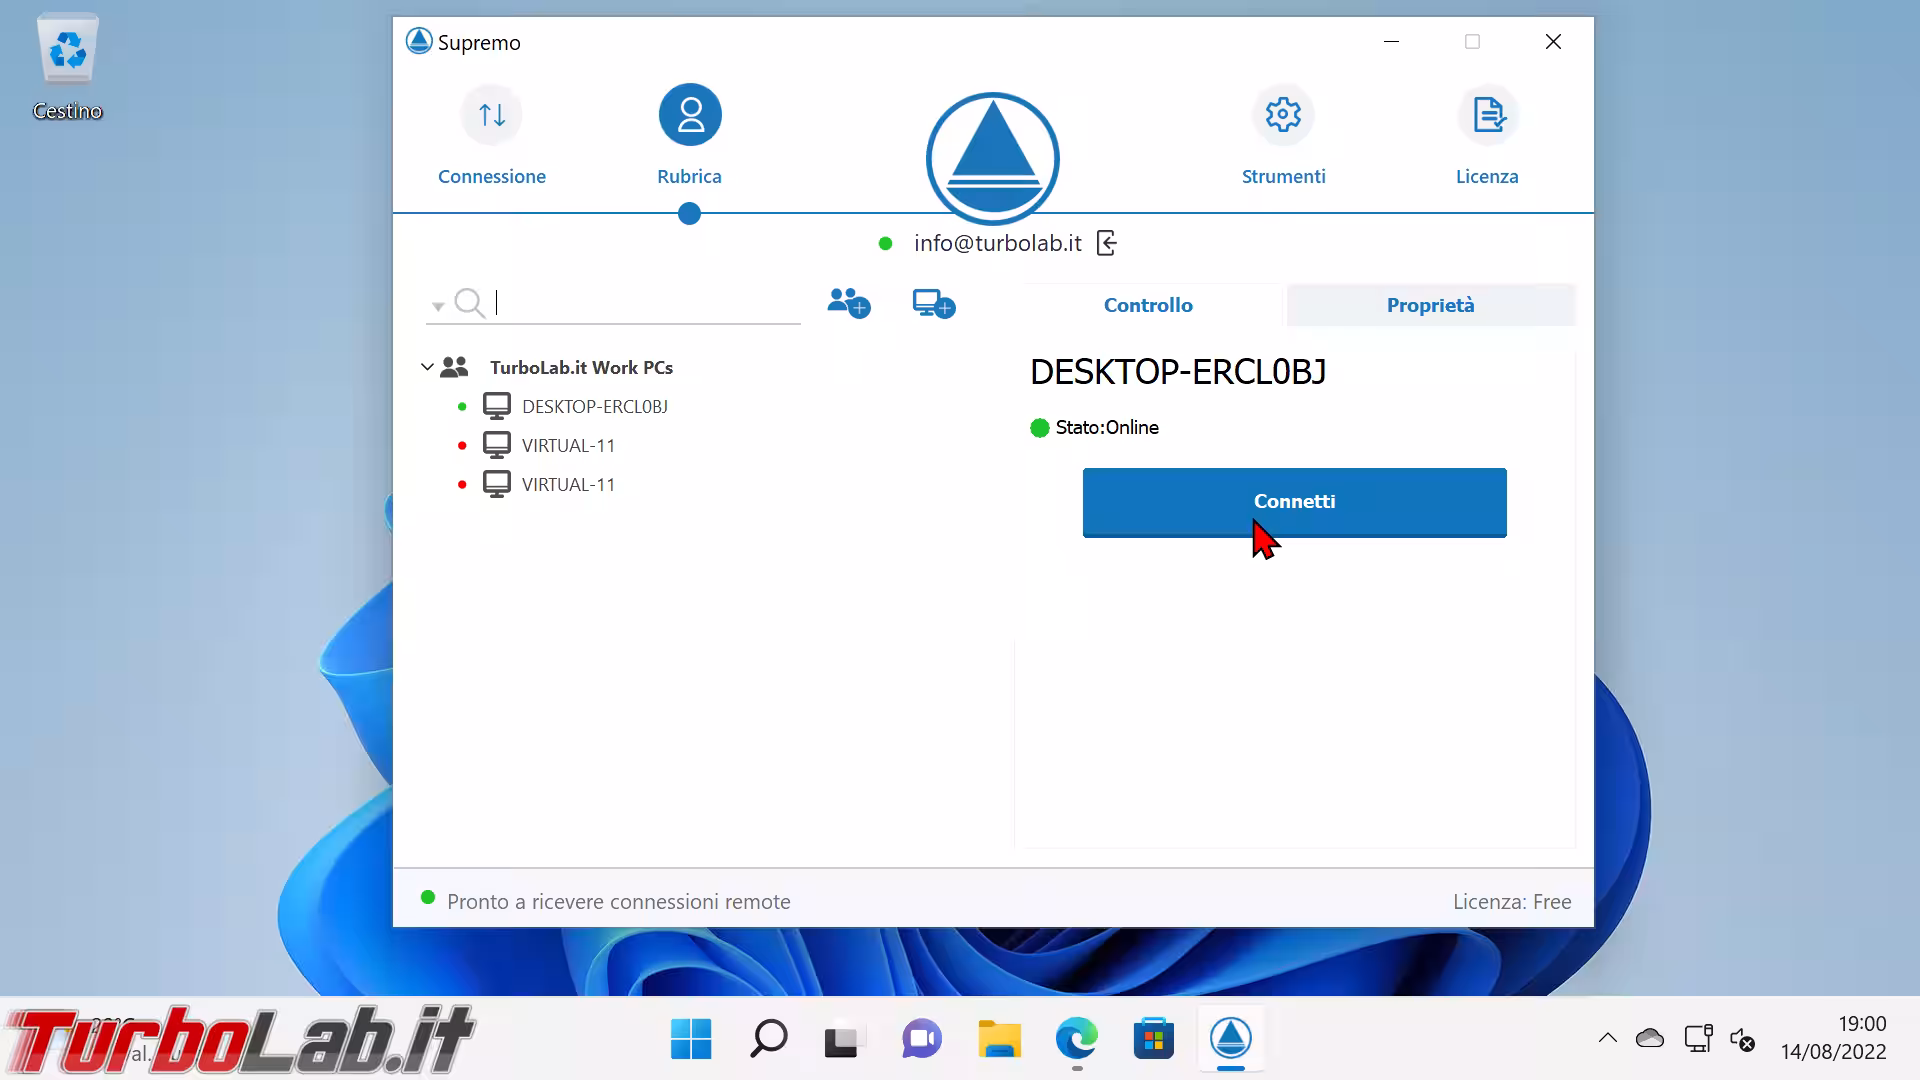The image size is (1920, 1080).
Task: Click the logout icon next to info@turbolab.it
Action: click(1106, 243)
